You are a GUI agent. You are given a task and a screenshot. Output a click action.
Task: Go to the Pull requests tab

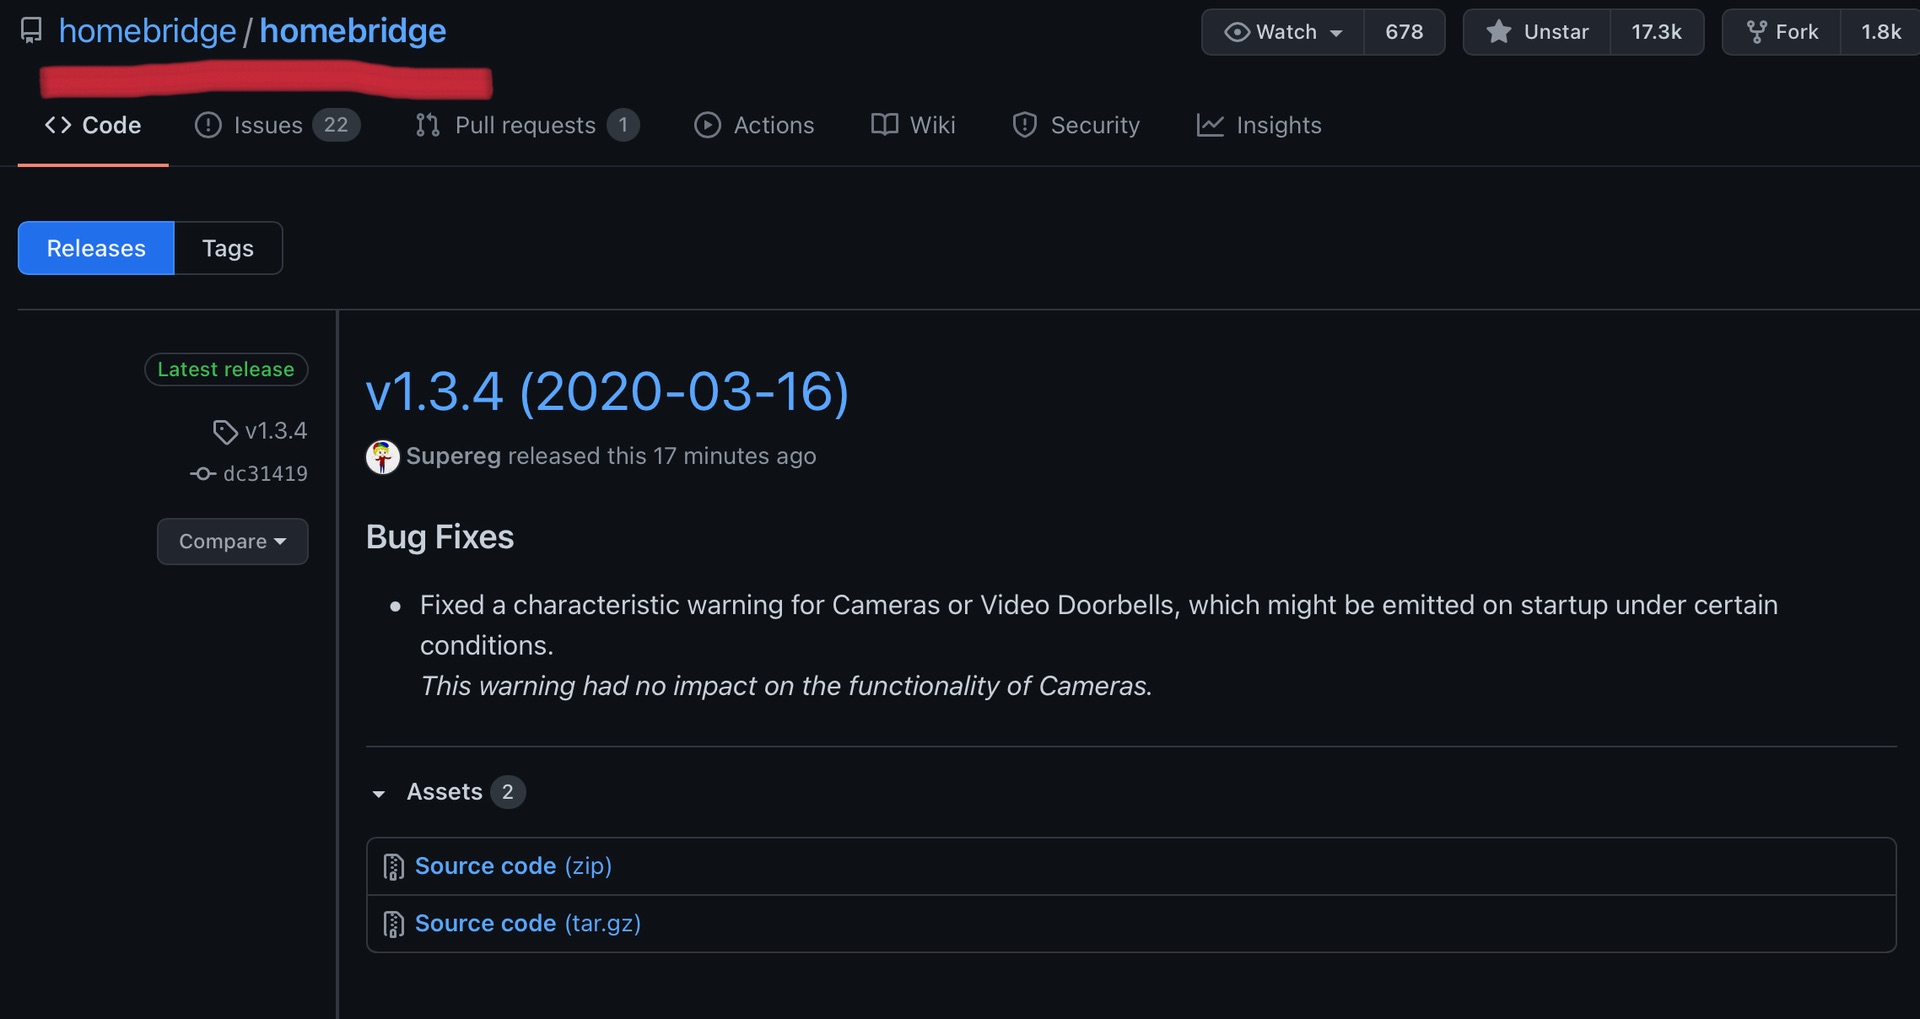tap(526, 125)
